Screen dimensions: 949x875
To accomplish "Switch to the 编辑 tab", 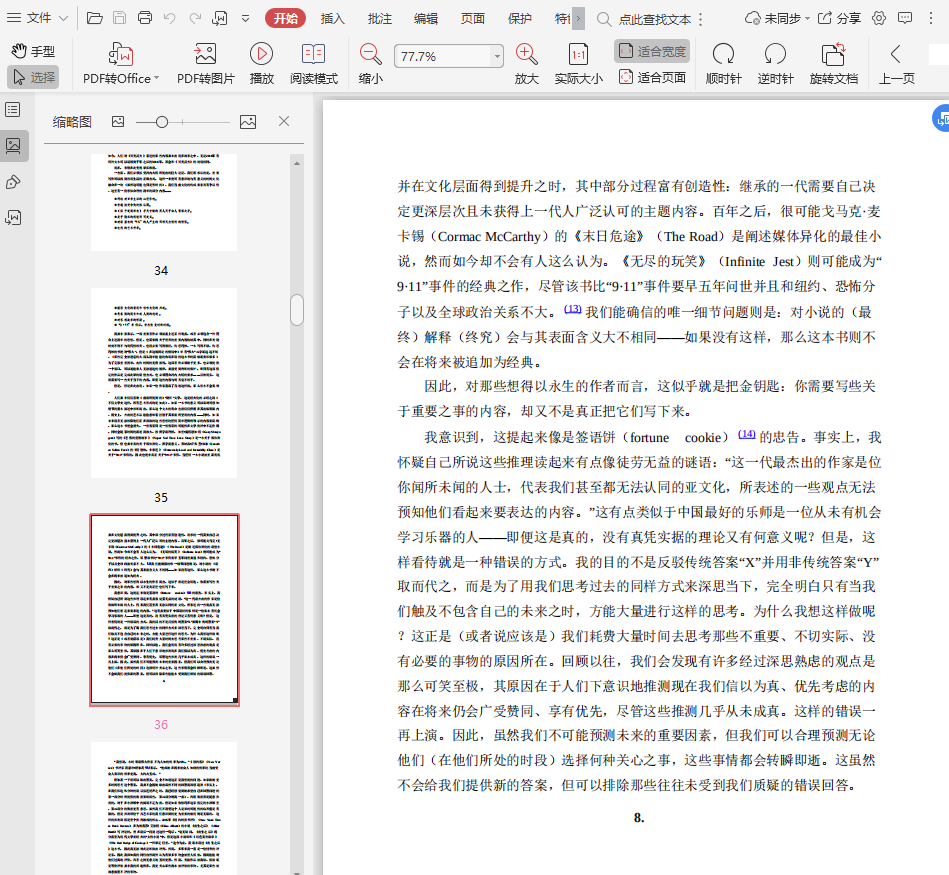I will [x=426, y=19].
